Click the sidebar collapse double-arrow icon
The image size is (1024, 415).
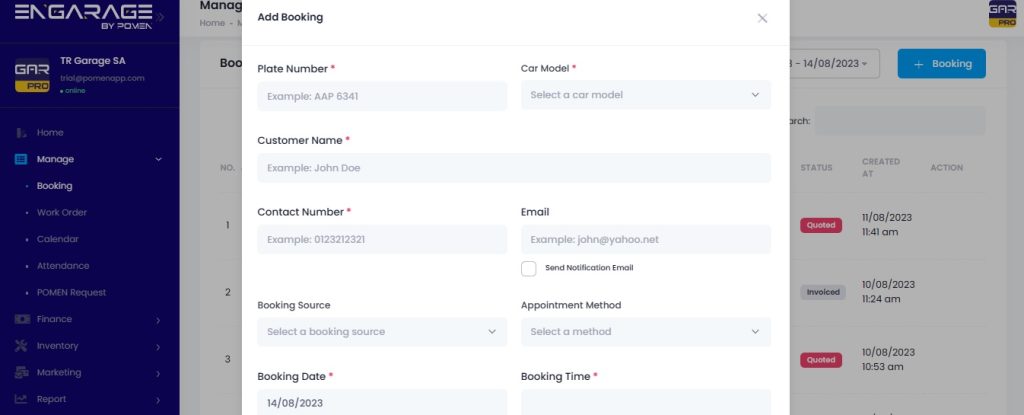click(162, 17)
